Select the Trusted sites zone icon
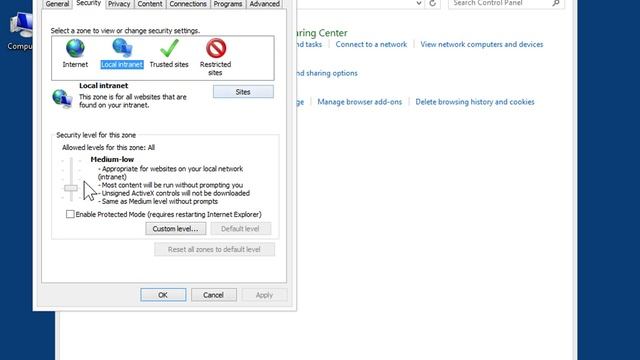This screenshot has height=360, width=640. click(x=169, y=49)
